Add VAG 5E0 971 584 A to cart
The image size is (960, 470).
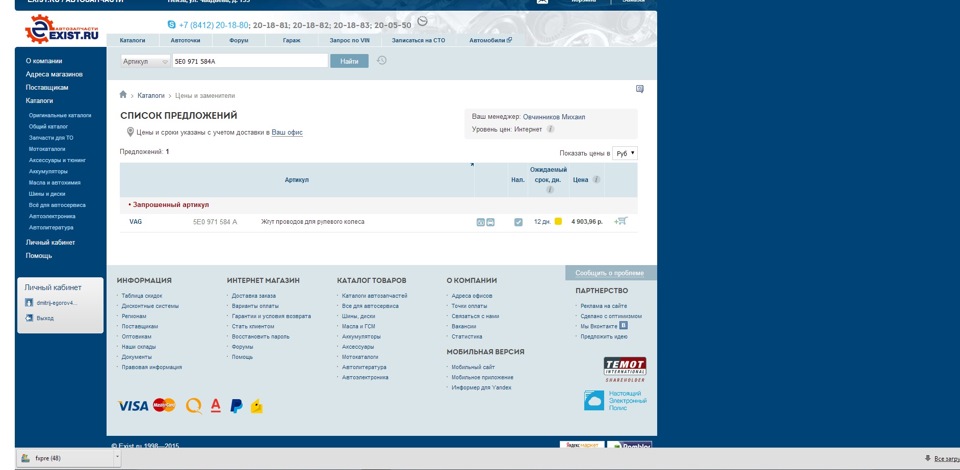[x=621, y=221]
